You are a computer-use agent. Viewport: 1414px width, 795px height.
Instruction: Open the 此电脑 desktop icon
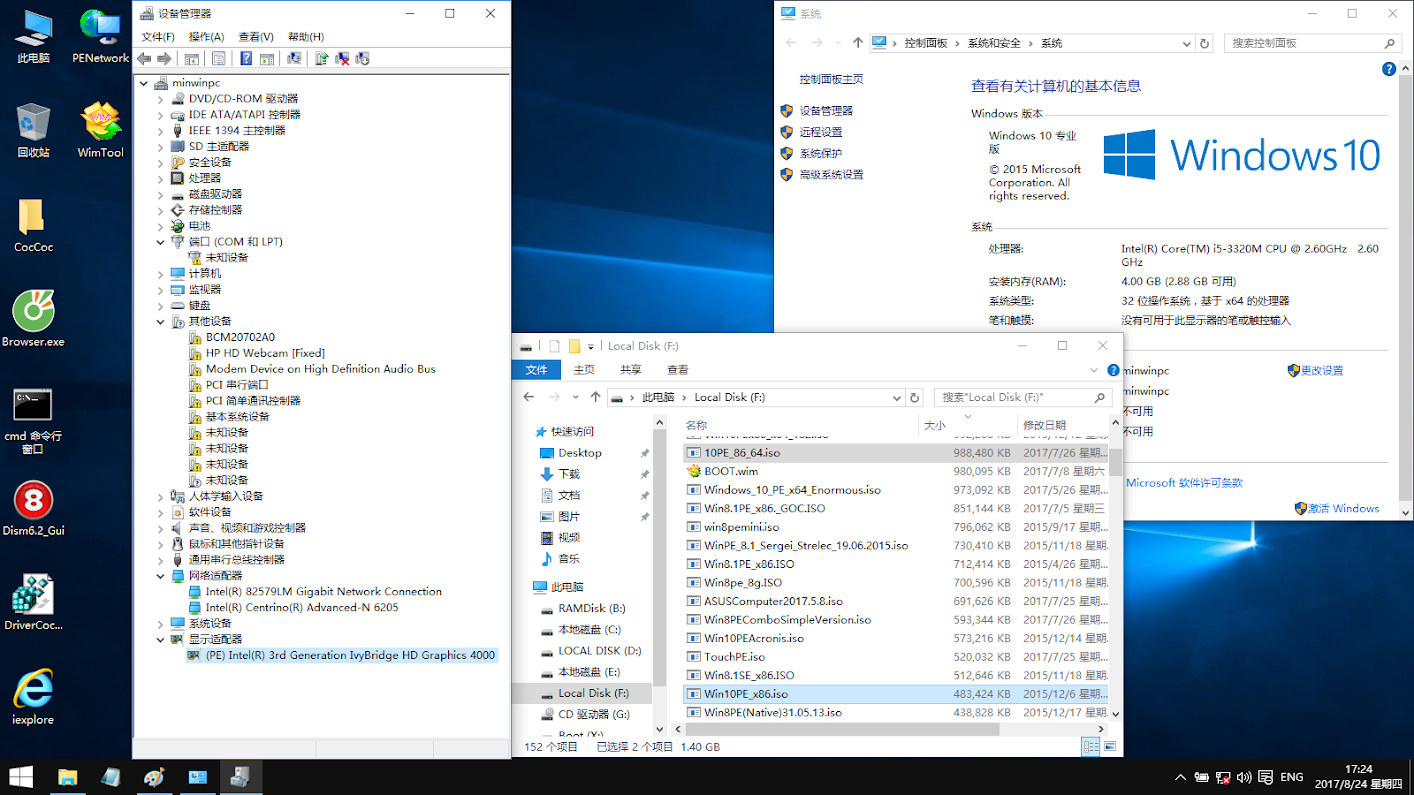click(32, 38)
